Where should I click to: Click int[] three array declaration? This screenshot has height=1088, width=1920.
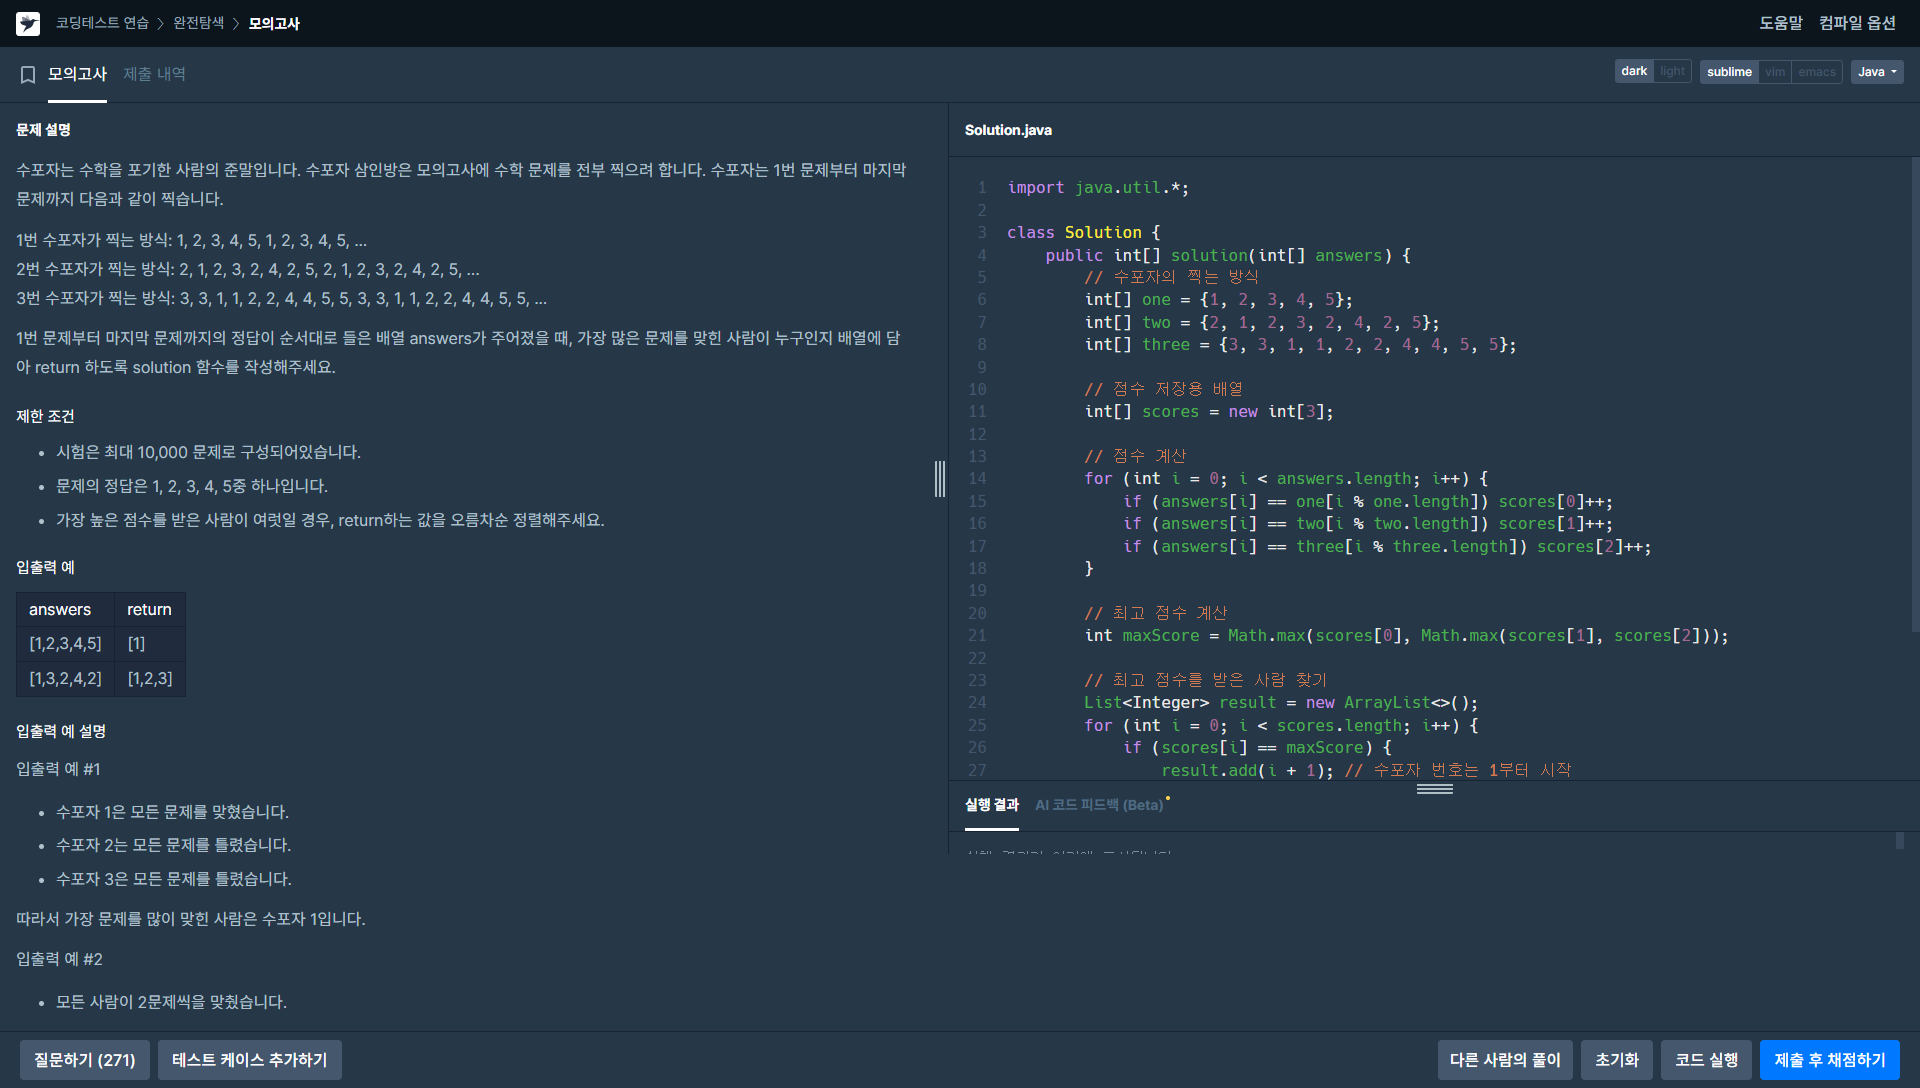click(x=1300, y=345)
